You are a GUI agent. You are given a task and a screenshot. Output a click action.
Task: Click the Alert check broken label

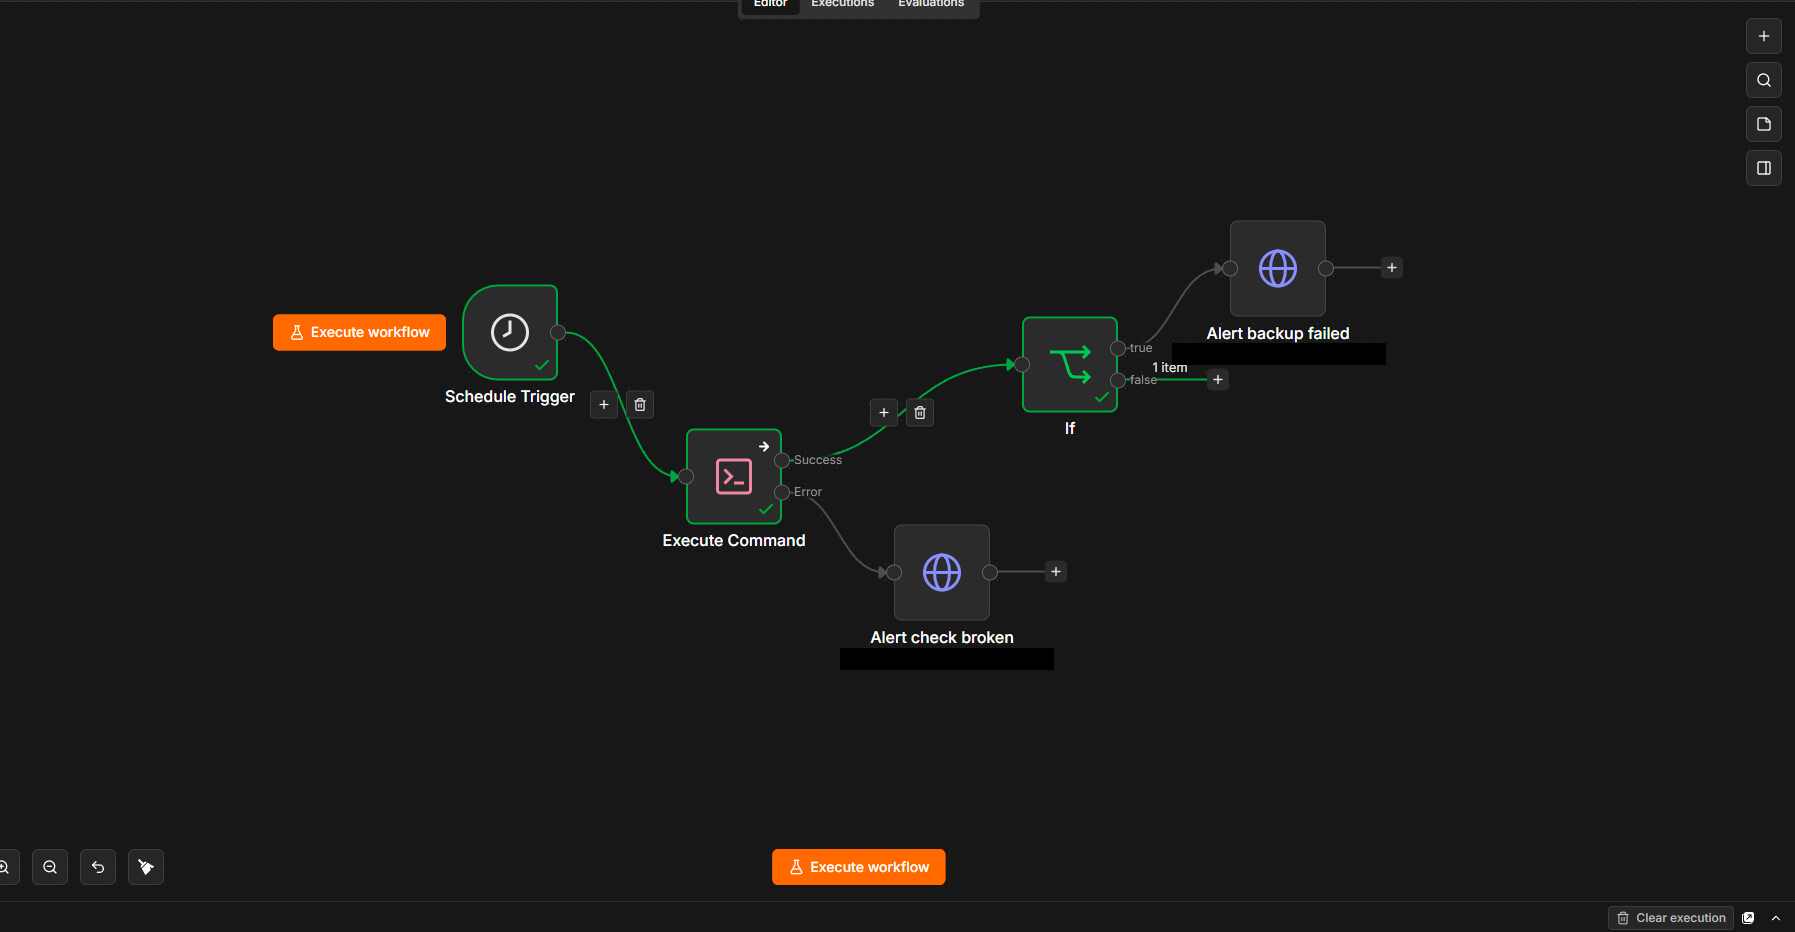pyautogui.click(x=942, y=638)
